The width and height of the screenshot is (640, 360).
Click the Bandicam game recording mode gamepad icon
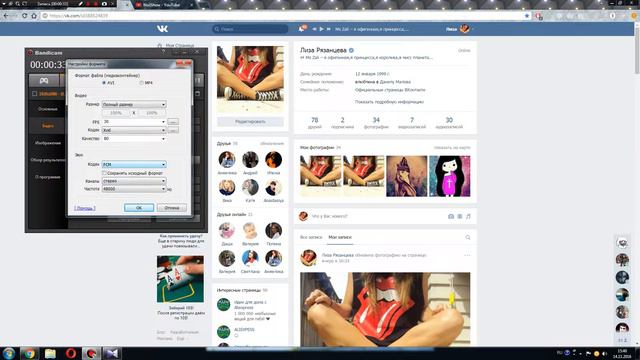click(x=44, y=80)
